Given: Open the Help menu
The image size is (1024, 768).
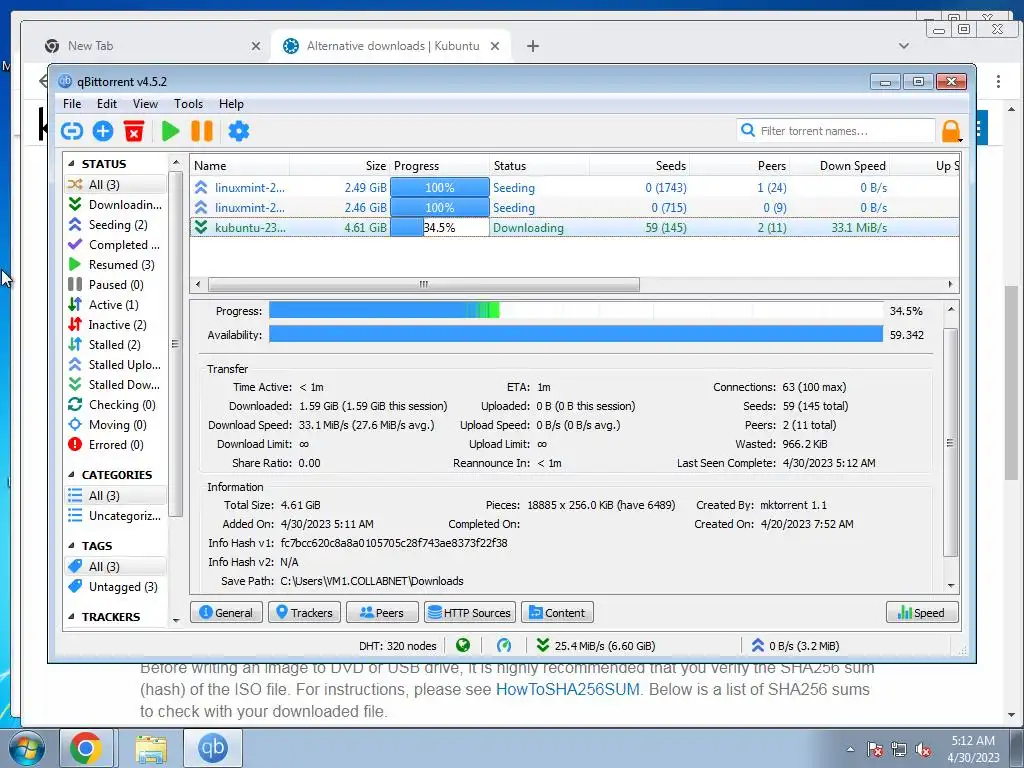Looking at the screenshot, I should (x=231, y=104).
